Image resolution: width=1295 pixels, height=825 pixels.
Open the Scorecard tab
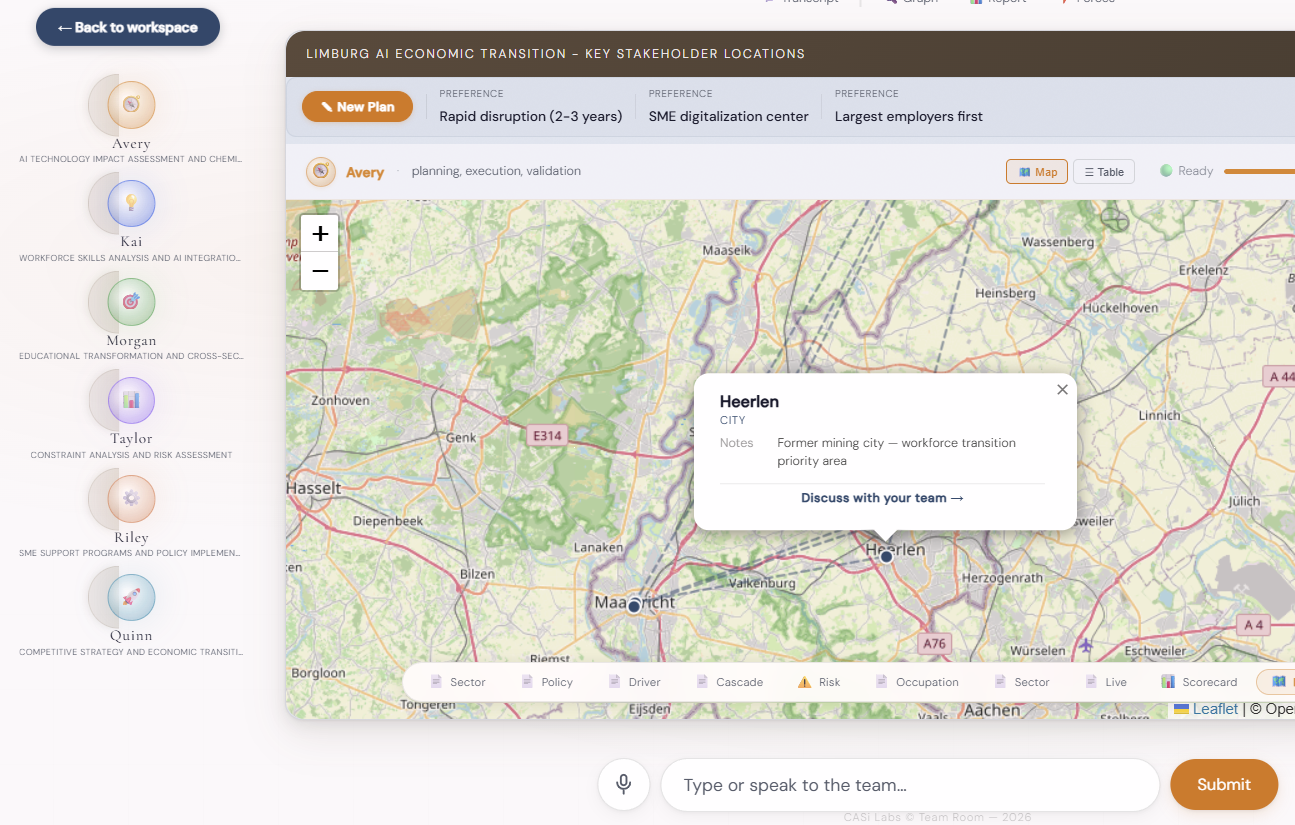pyautogui.click(x=1199, y=682)
